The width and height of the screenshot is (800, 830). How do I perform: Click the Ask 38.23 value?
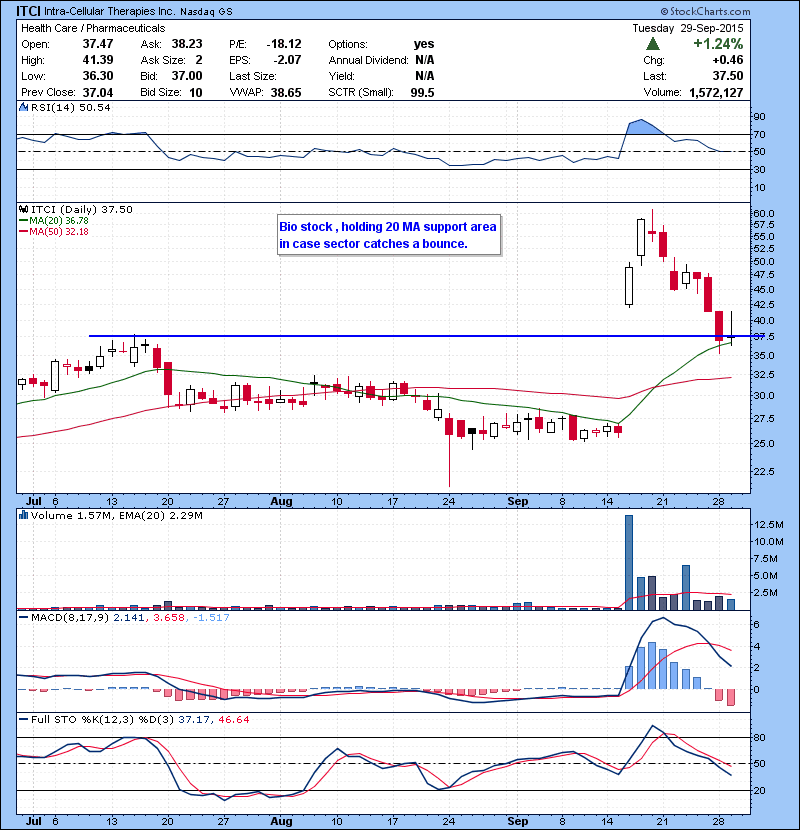(x=187, y=44)
